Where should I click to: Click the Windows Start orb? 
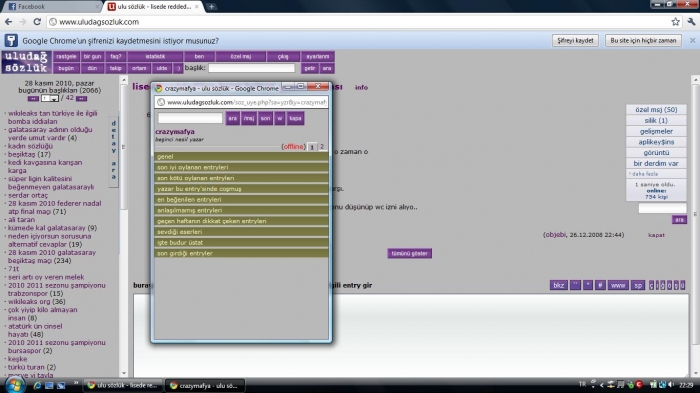pyautogui.click(x=15, y=385)
